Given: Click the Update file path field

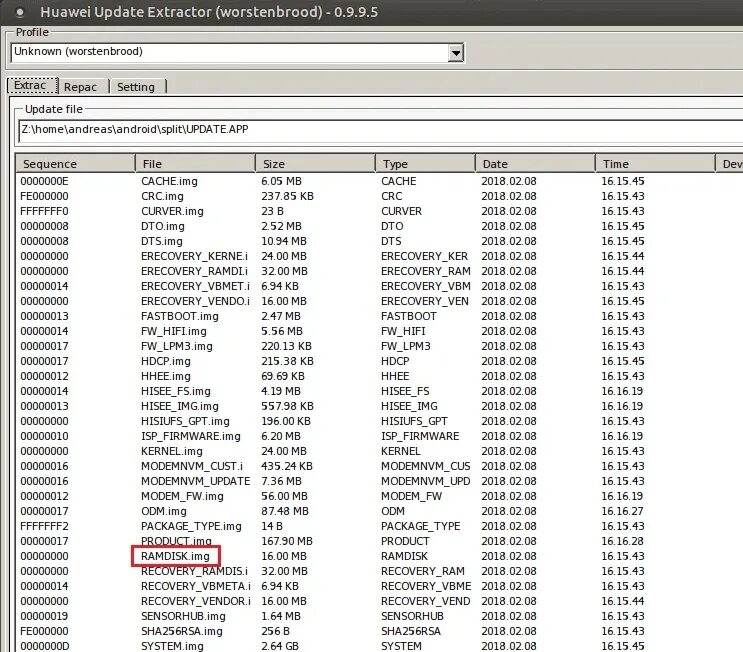Looking at the screenshot, I should (381, 130).
